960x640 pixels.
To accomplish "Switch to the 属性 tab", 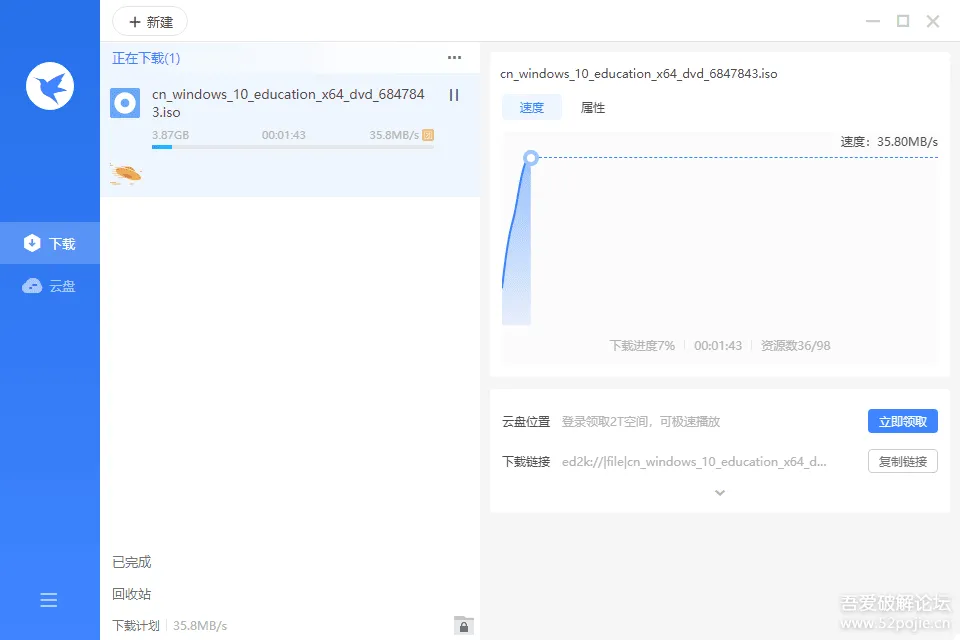I will point(593,108).
